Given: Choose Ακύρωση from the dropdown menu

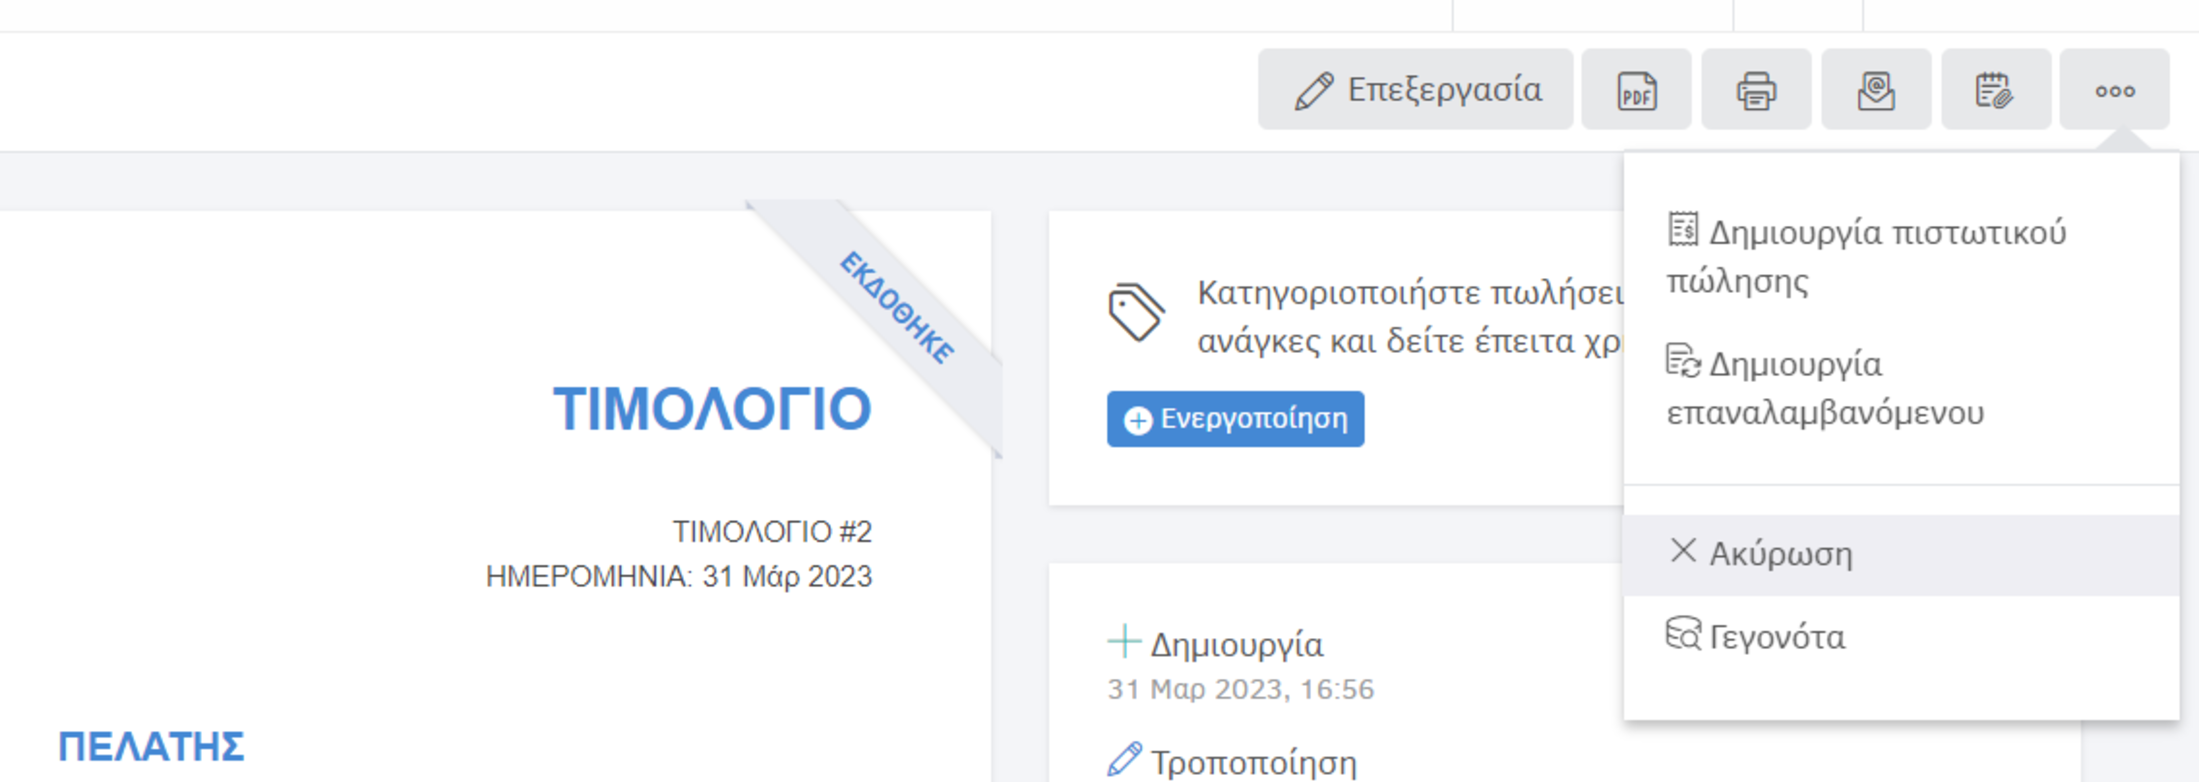Looking at the screenshot, I should pyautogui.click(x=1901, y=555).
